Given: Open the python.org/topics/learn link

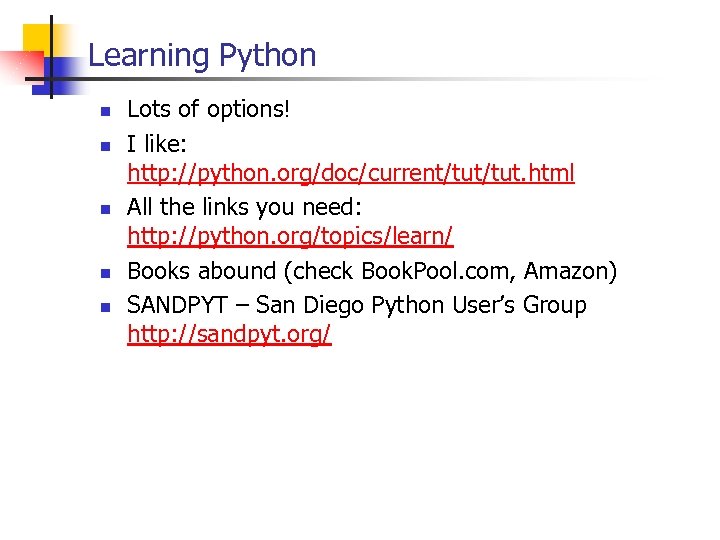Looking at the screenshot, I should click(x=290, y=237).
